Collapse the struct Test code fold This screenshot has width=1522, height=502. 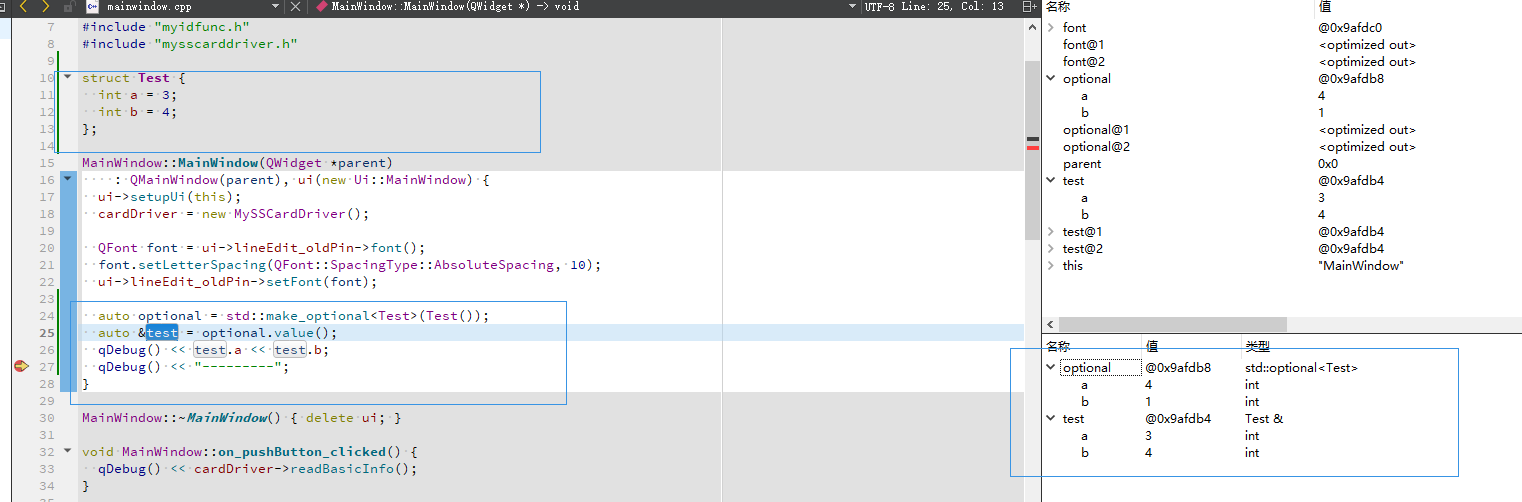(x=67, y=78)
